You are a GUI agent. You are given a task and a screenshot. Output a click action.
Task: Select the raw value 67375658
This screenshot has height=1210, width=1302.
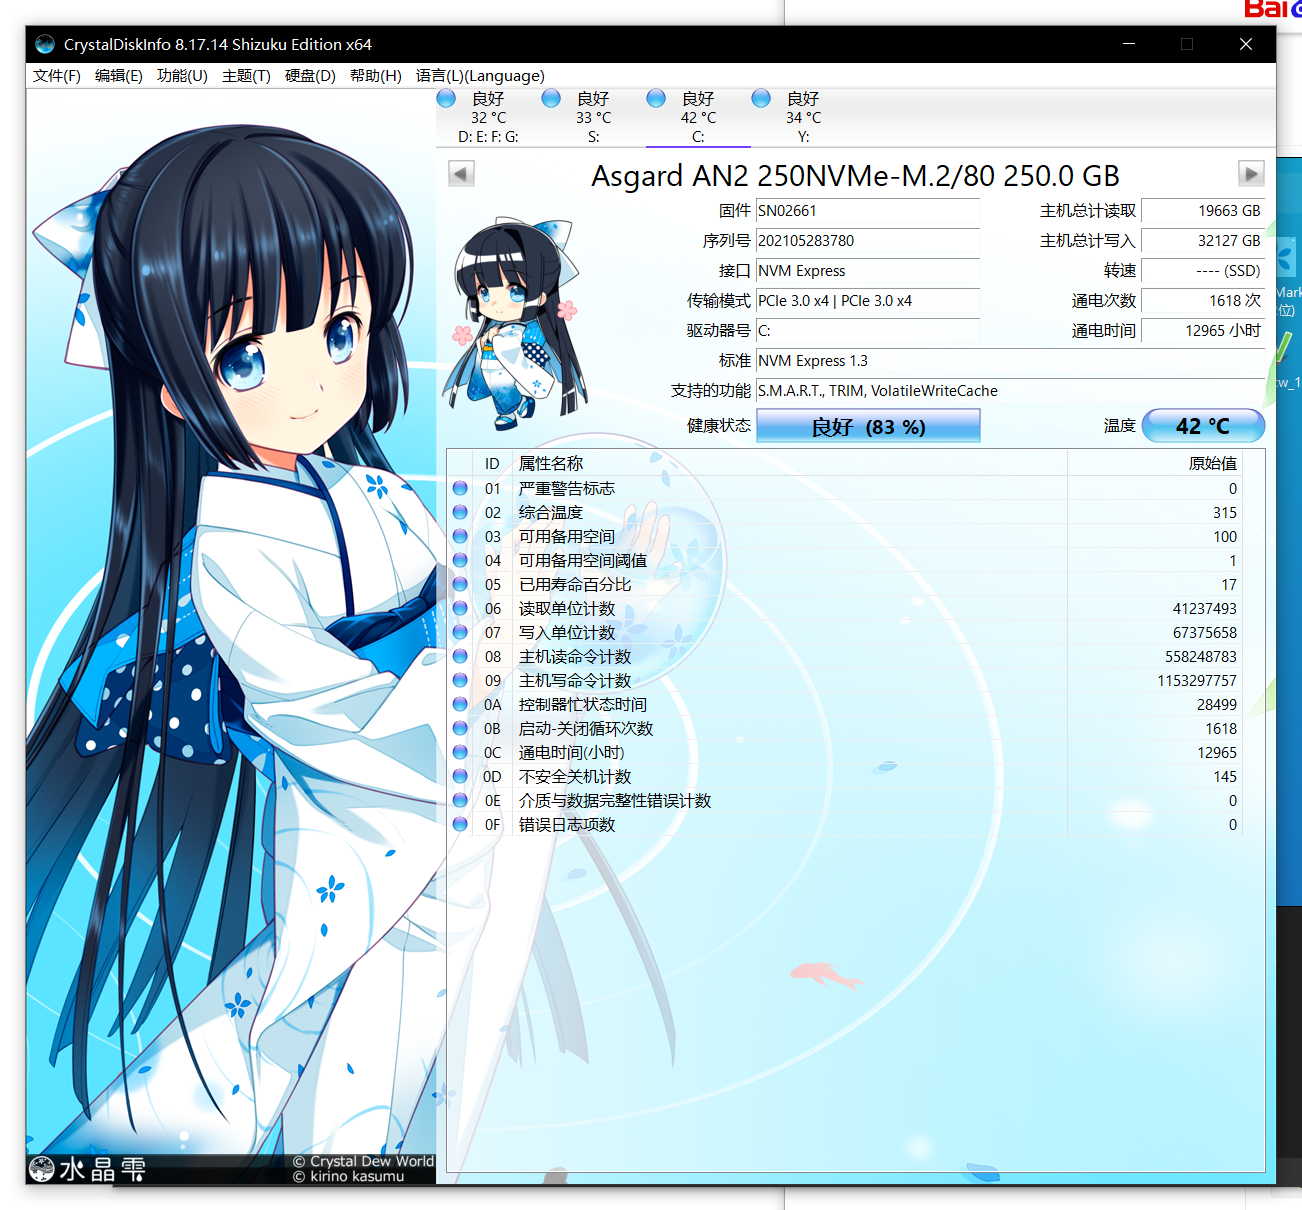(x=1205, y=632)
